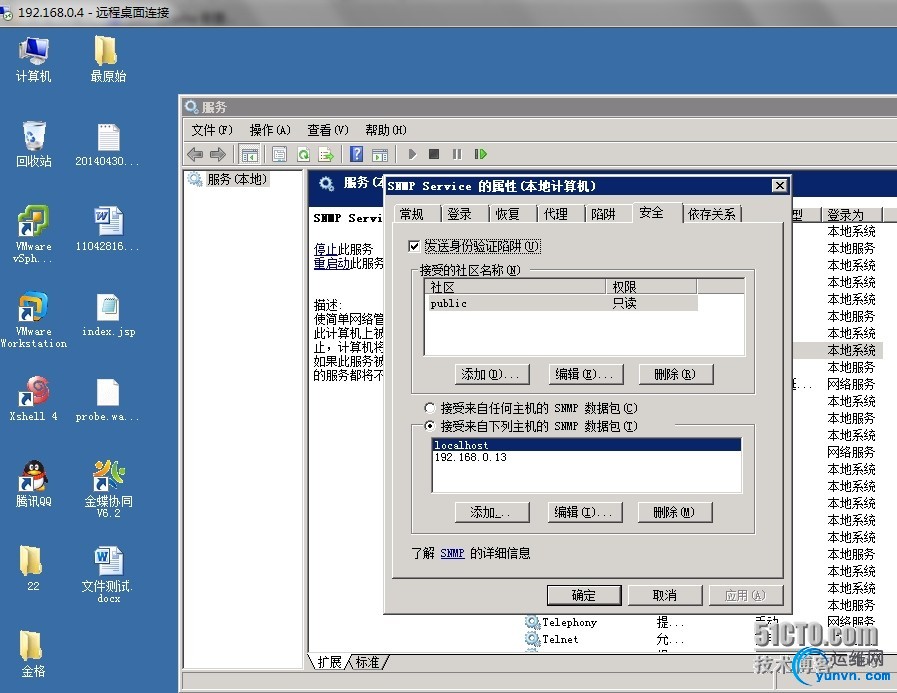Open the 计算机 desktop icon
Viewport: 897px width, 693px height.
click(33, 60)
